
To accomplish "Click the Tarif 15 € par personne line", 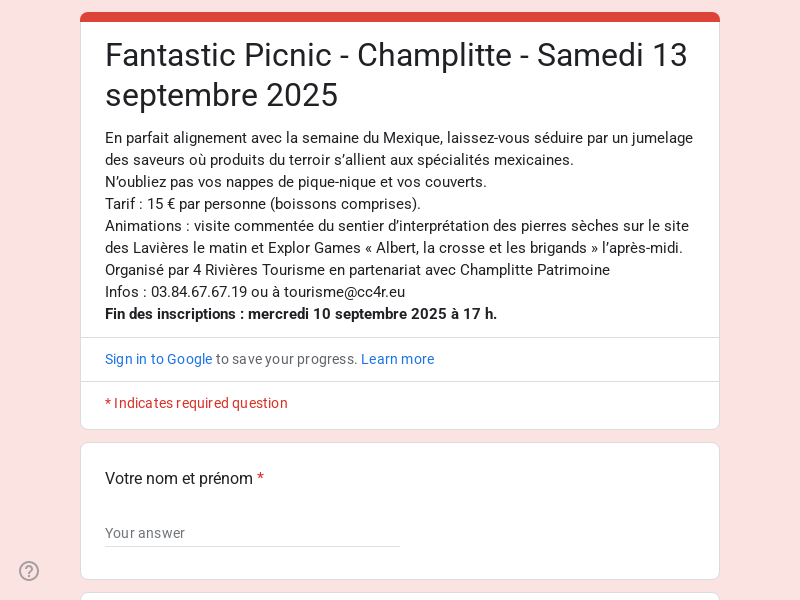I will pyautogui.click(x=263, y=204).
